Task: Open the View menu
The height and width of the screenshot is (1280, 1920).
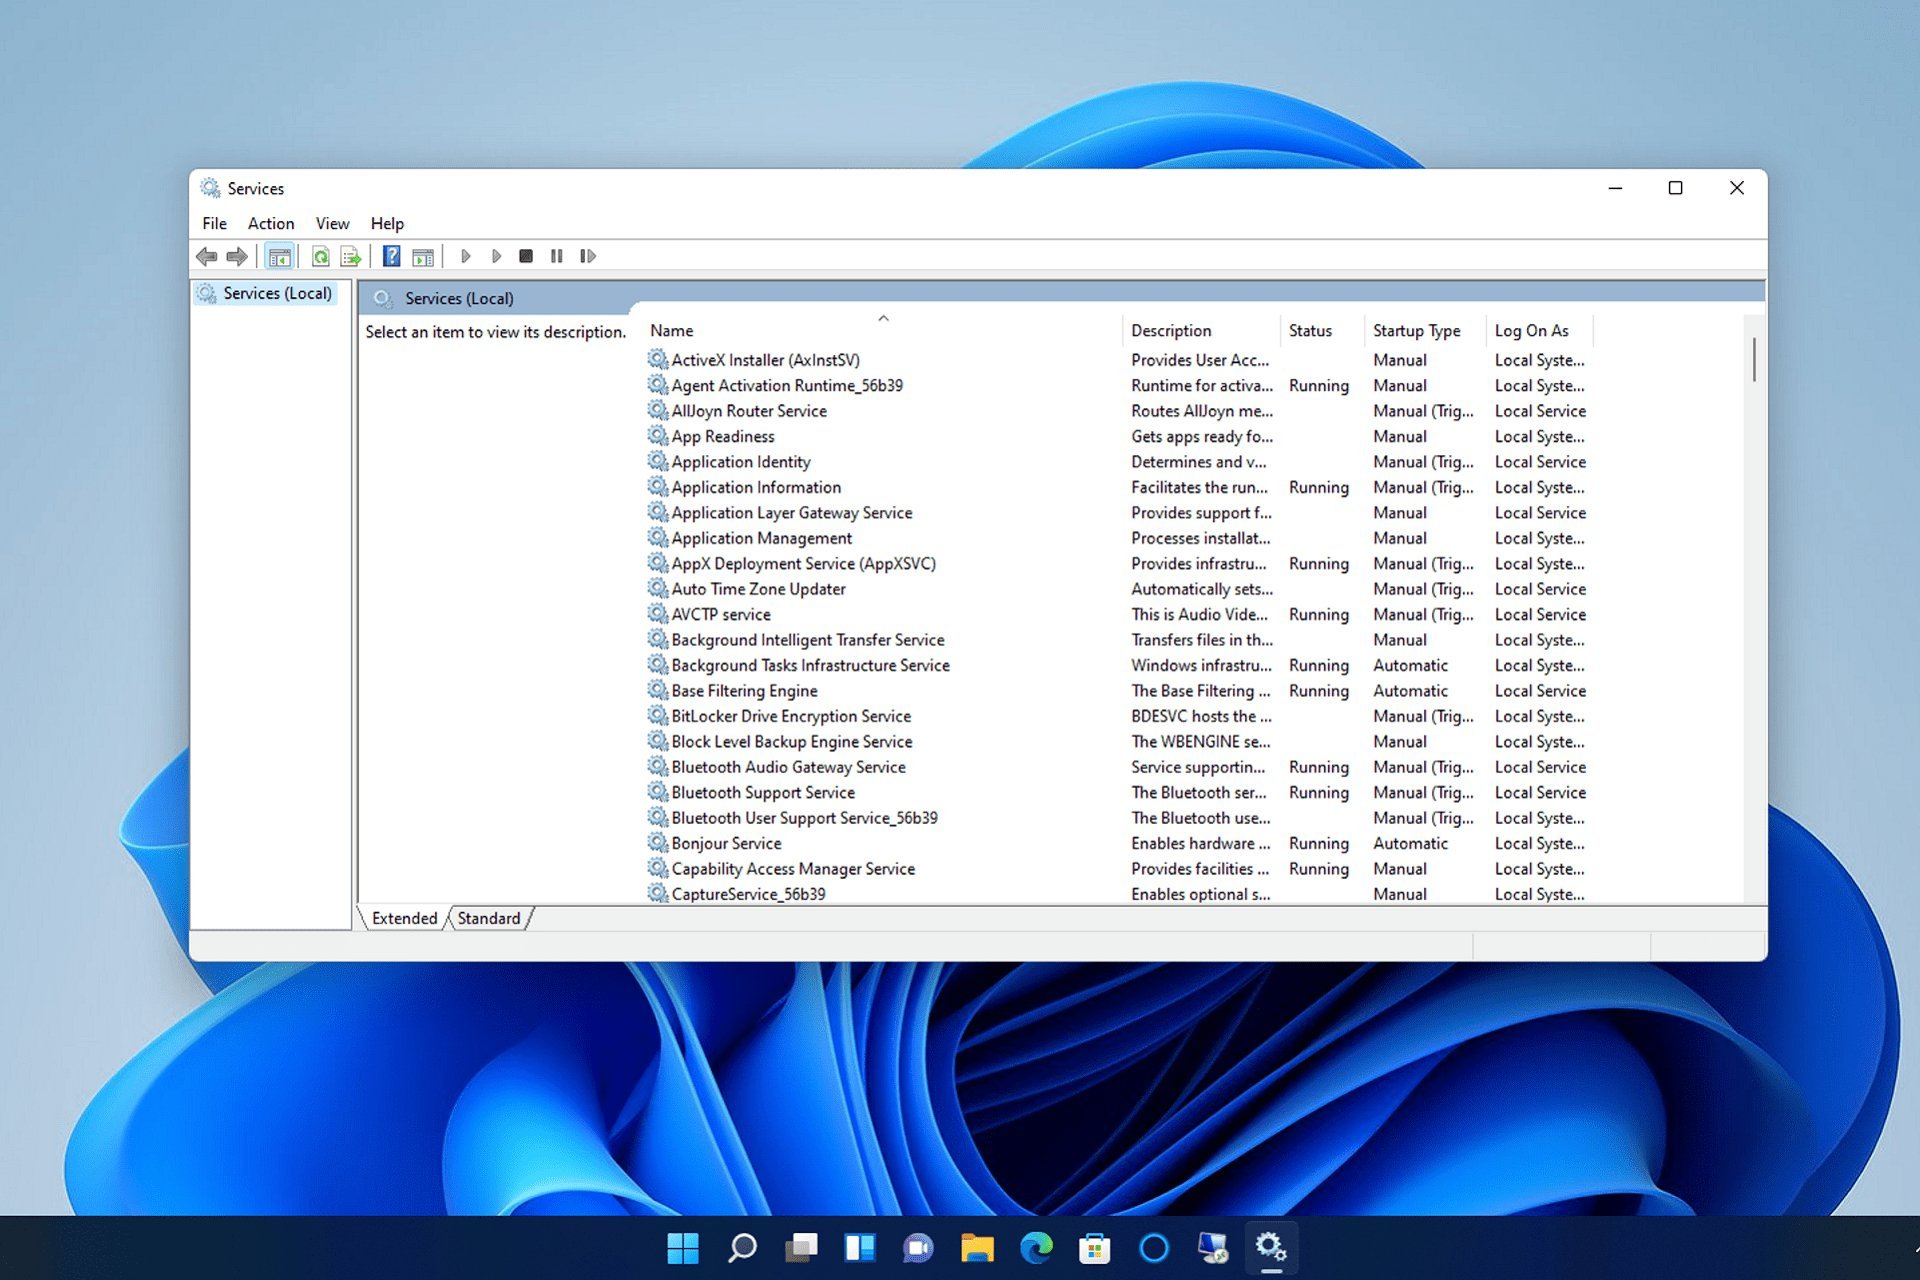Action: click(332, 224)
